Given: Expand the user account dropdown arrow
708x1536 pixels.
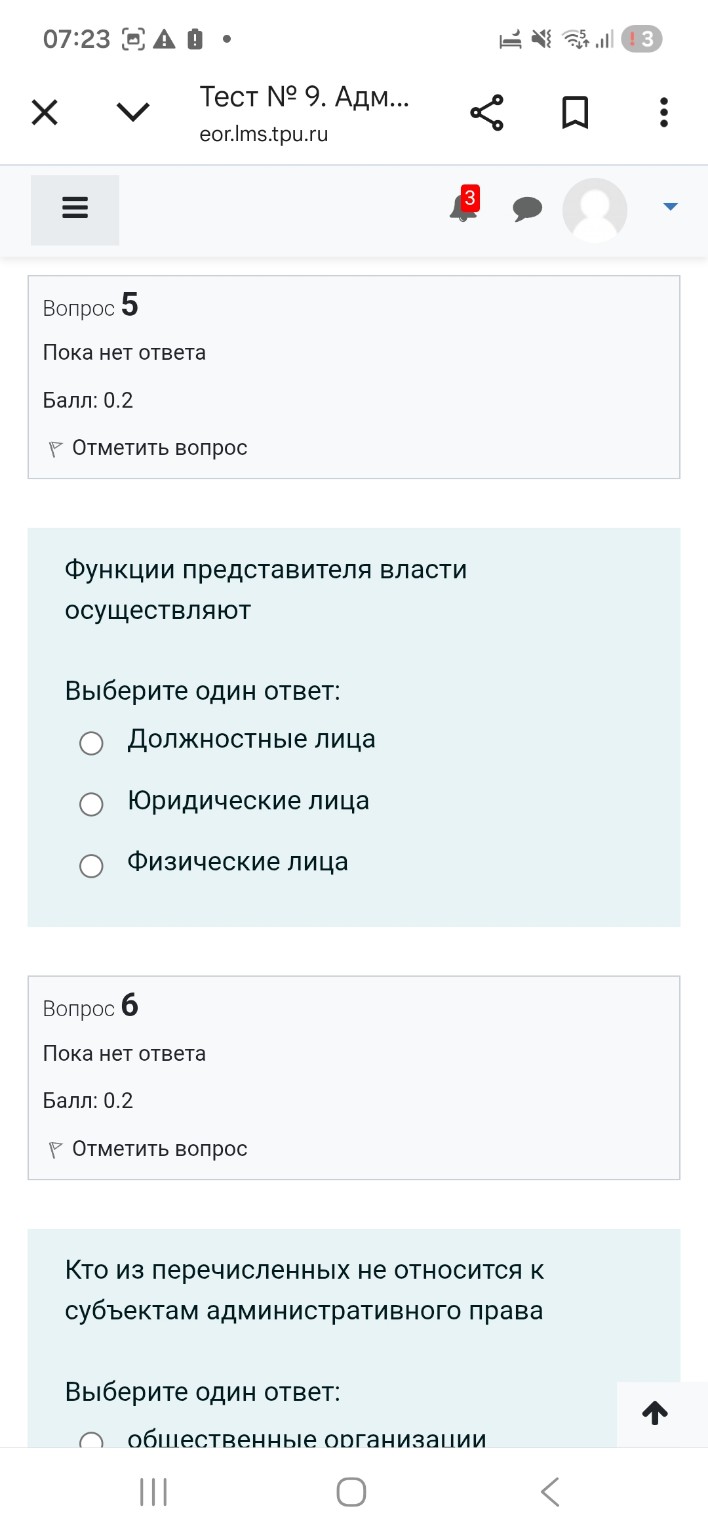Looking at the screenshot, I should (668, 209).
